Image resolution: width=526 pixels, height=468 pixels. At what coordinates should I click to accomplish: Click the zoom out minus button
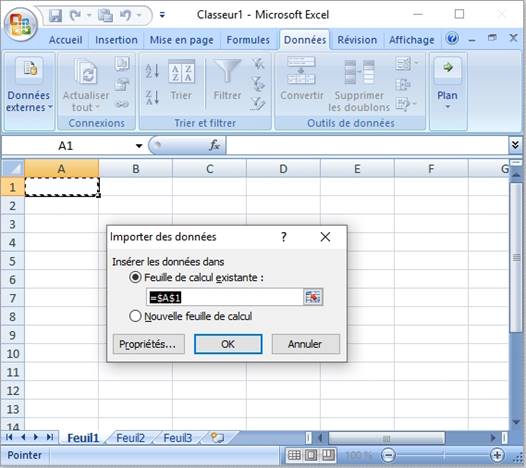pos(388,456)
